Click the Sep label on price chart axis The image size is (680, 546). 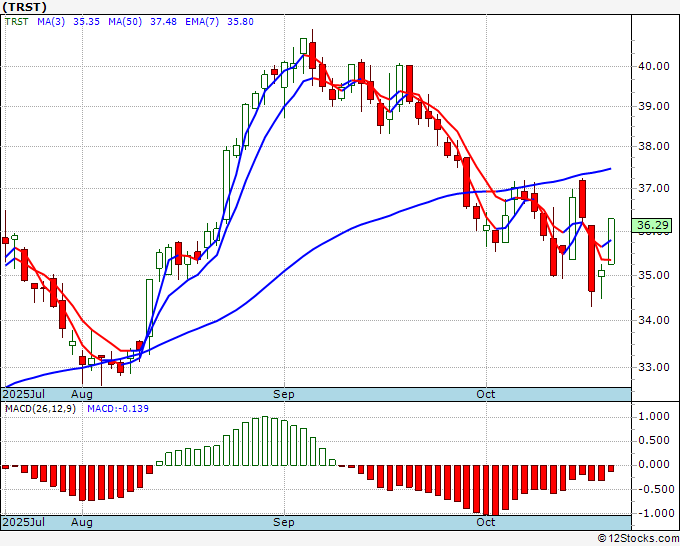pyautogui.click(x=284, y=394)
